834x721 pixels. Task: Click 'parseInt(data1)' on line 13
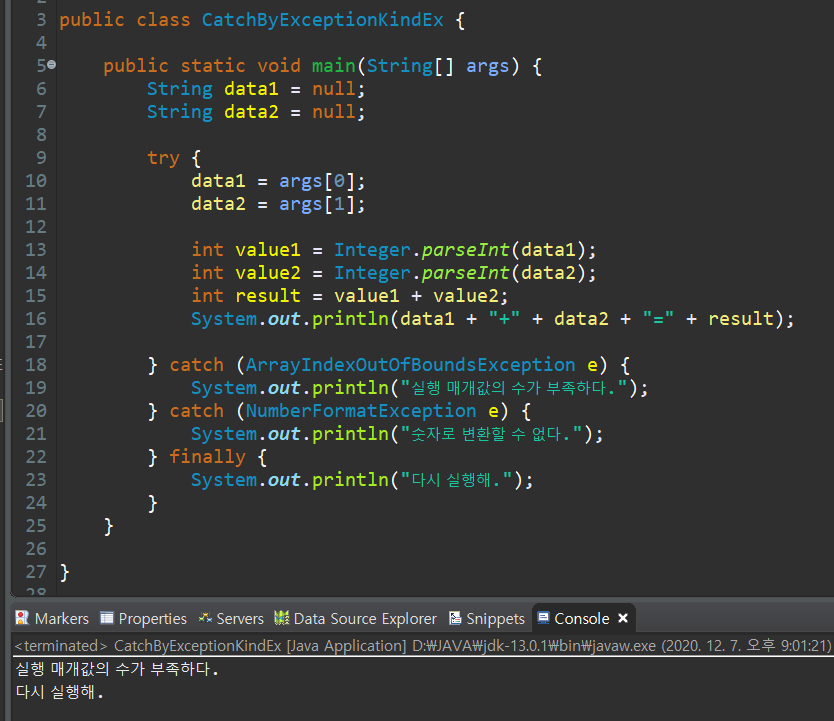coord(504,250)
